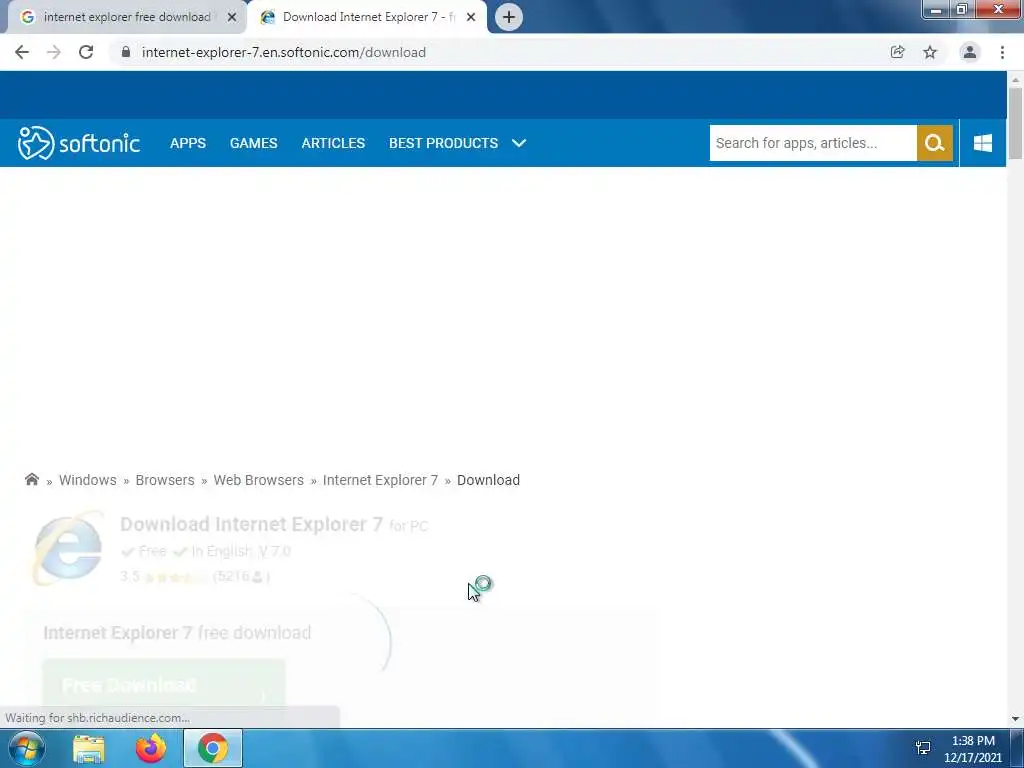Click the network icon in system tray
The image size is (1024, 768).
coord(923,748)
